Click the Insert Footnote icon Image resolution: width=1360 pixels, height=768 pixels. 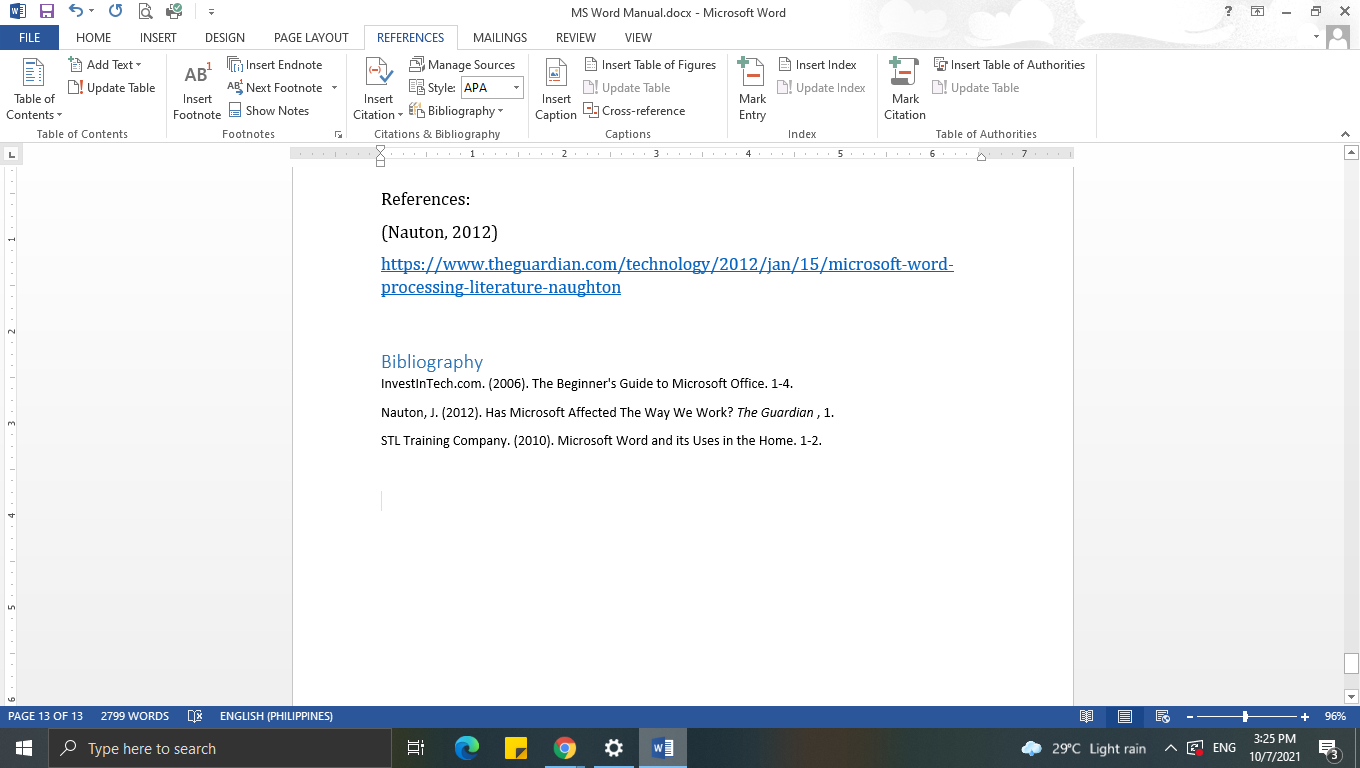click(197, 90)
